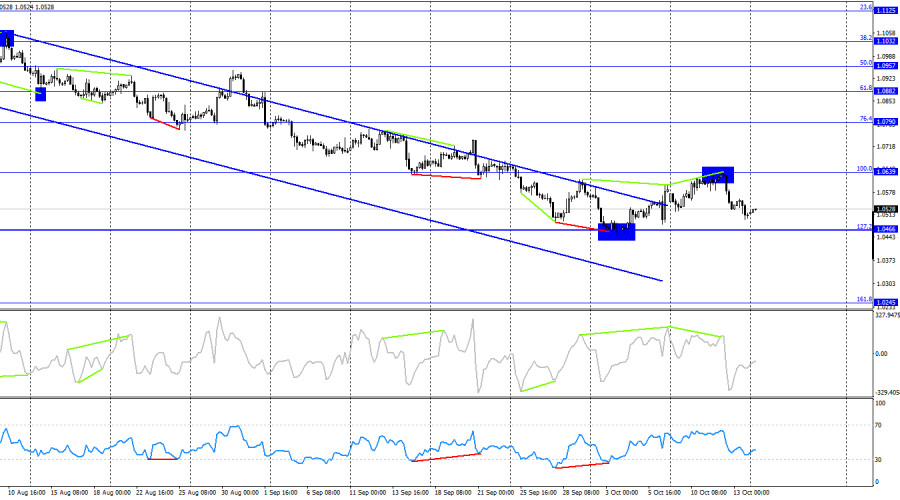Click the 10 Aug 16:00 date label
900x500 pixels.
pyautogui.click(x=27, y=493)
